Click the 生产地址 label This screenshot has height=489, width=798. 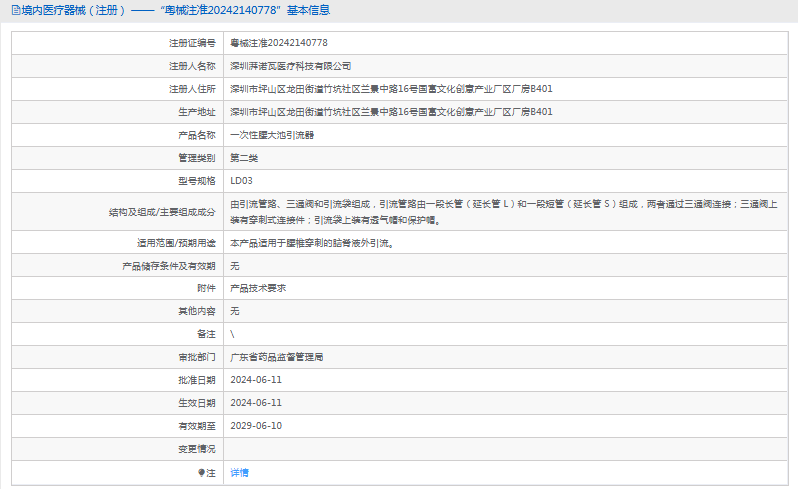tap(197, 112)
